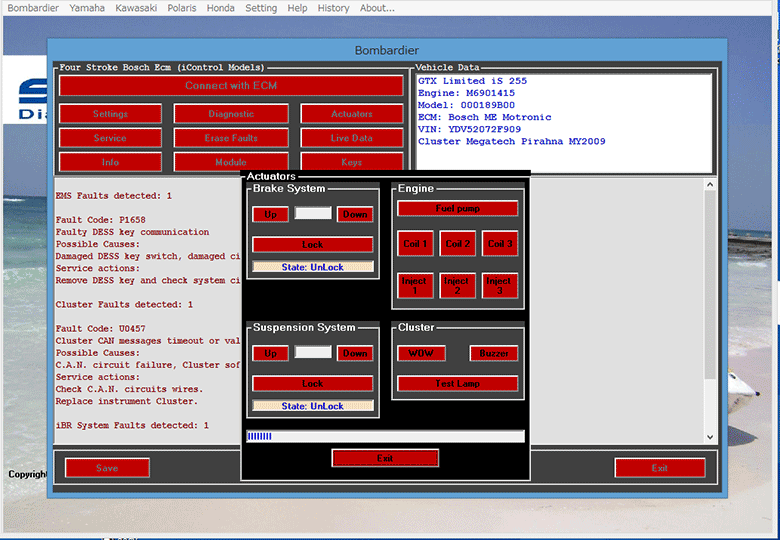Click the Service button
The image size is (780, 540).
tap(110, 138)
